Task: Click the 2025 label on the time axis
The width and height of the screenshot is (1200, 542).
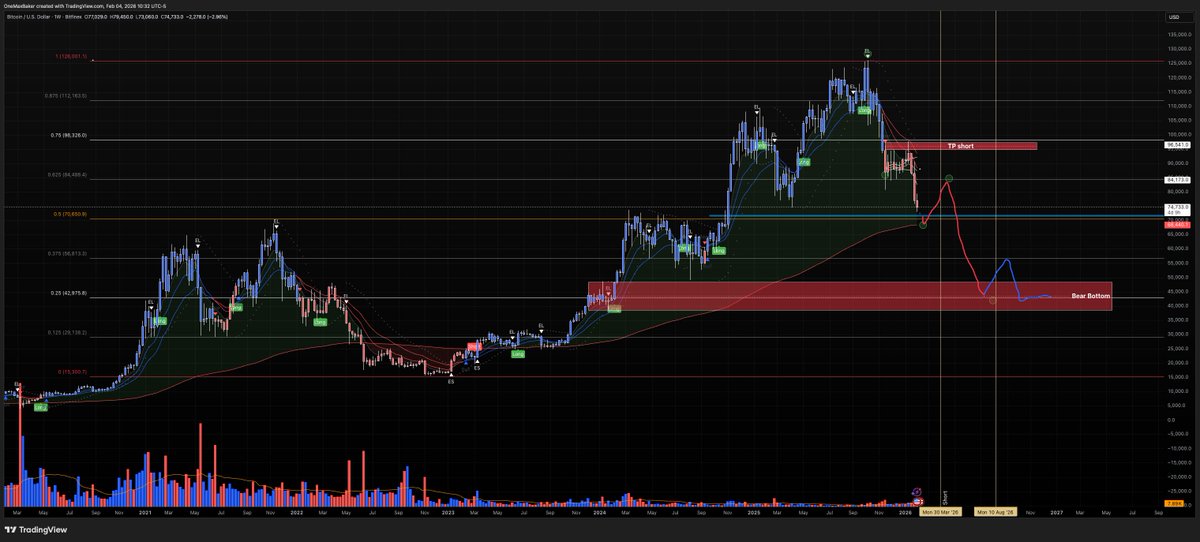Action: click(x=754, y=511)
